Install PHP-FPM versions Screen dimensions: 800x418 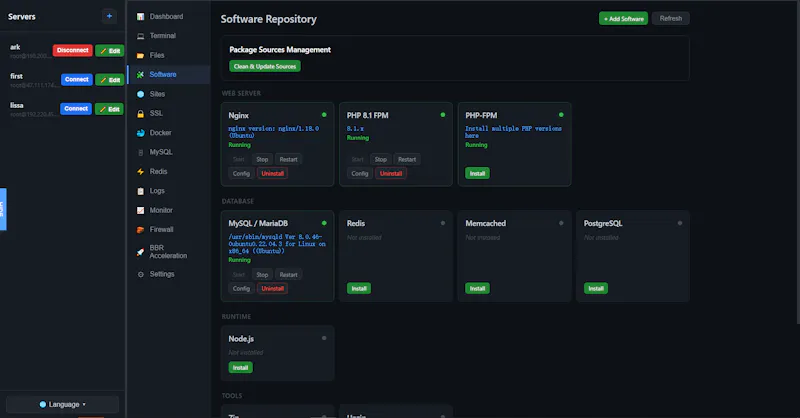(477, 174)
